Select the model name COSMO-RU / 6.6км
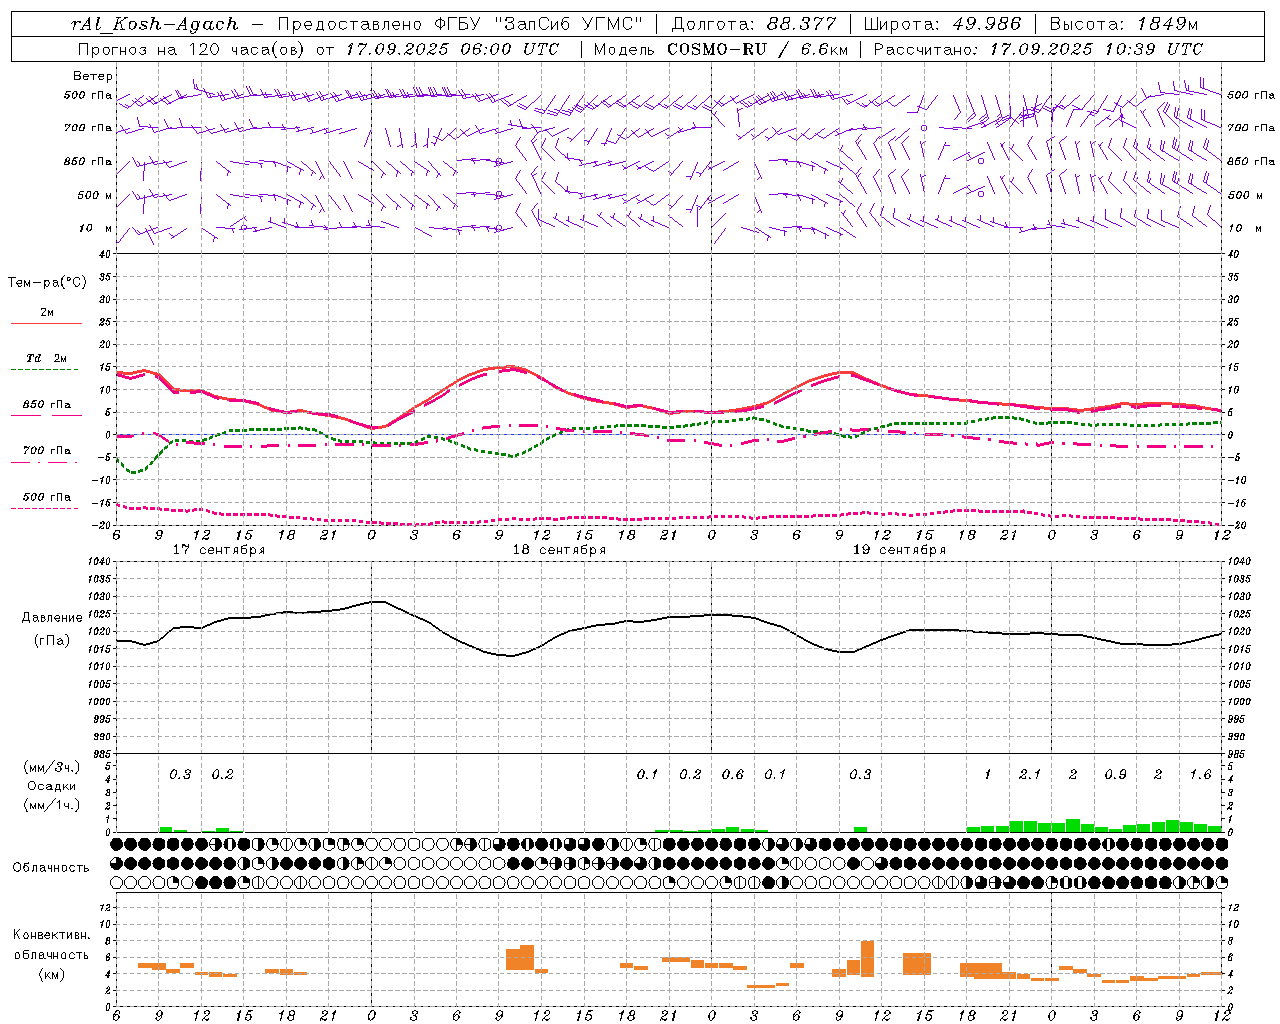The height and width of the screenshot is (1024, 1280). click(757, 49)
